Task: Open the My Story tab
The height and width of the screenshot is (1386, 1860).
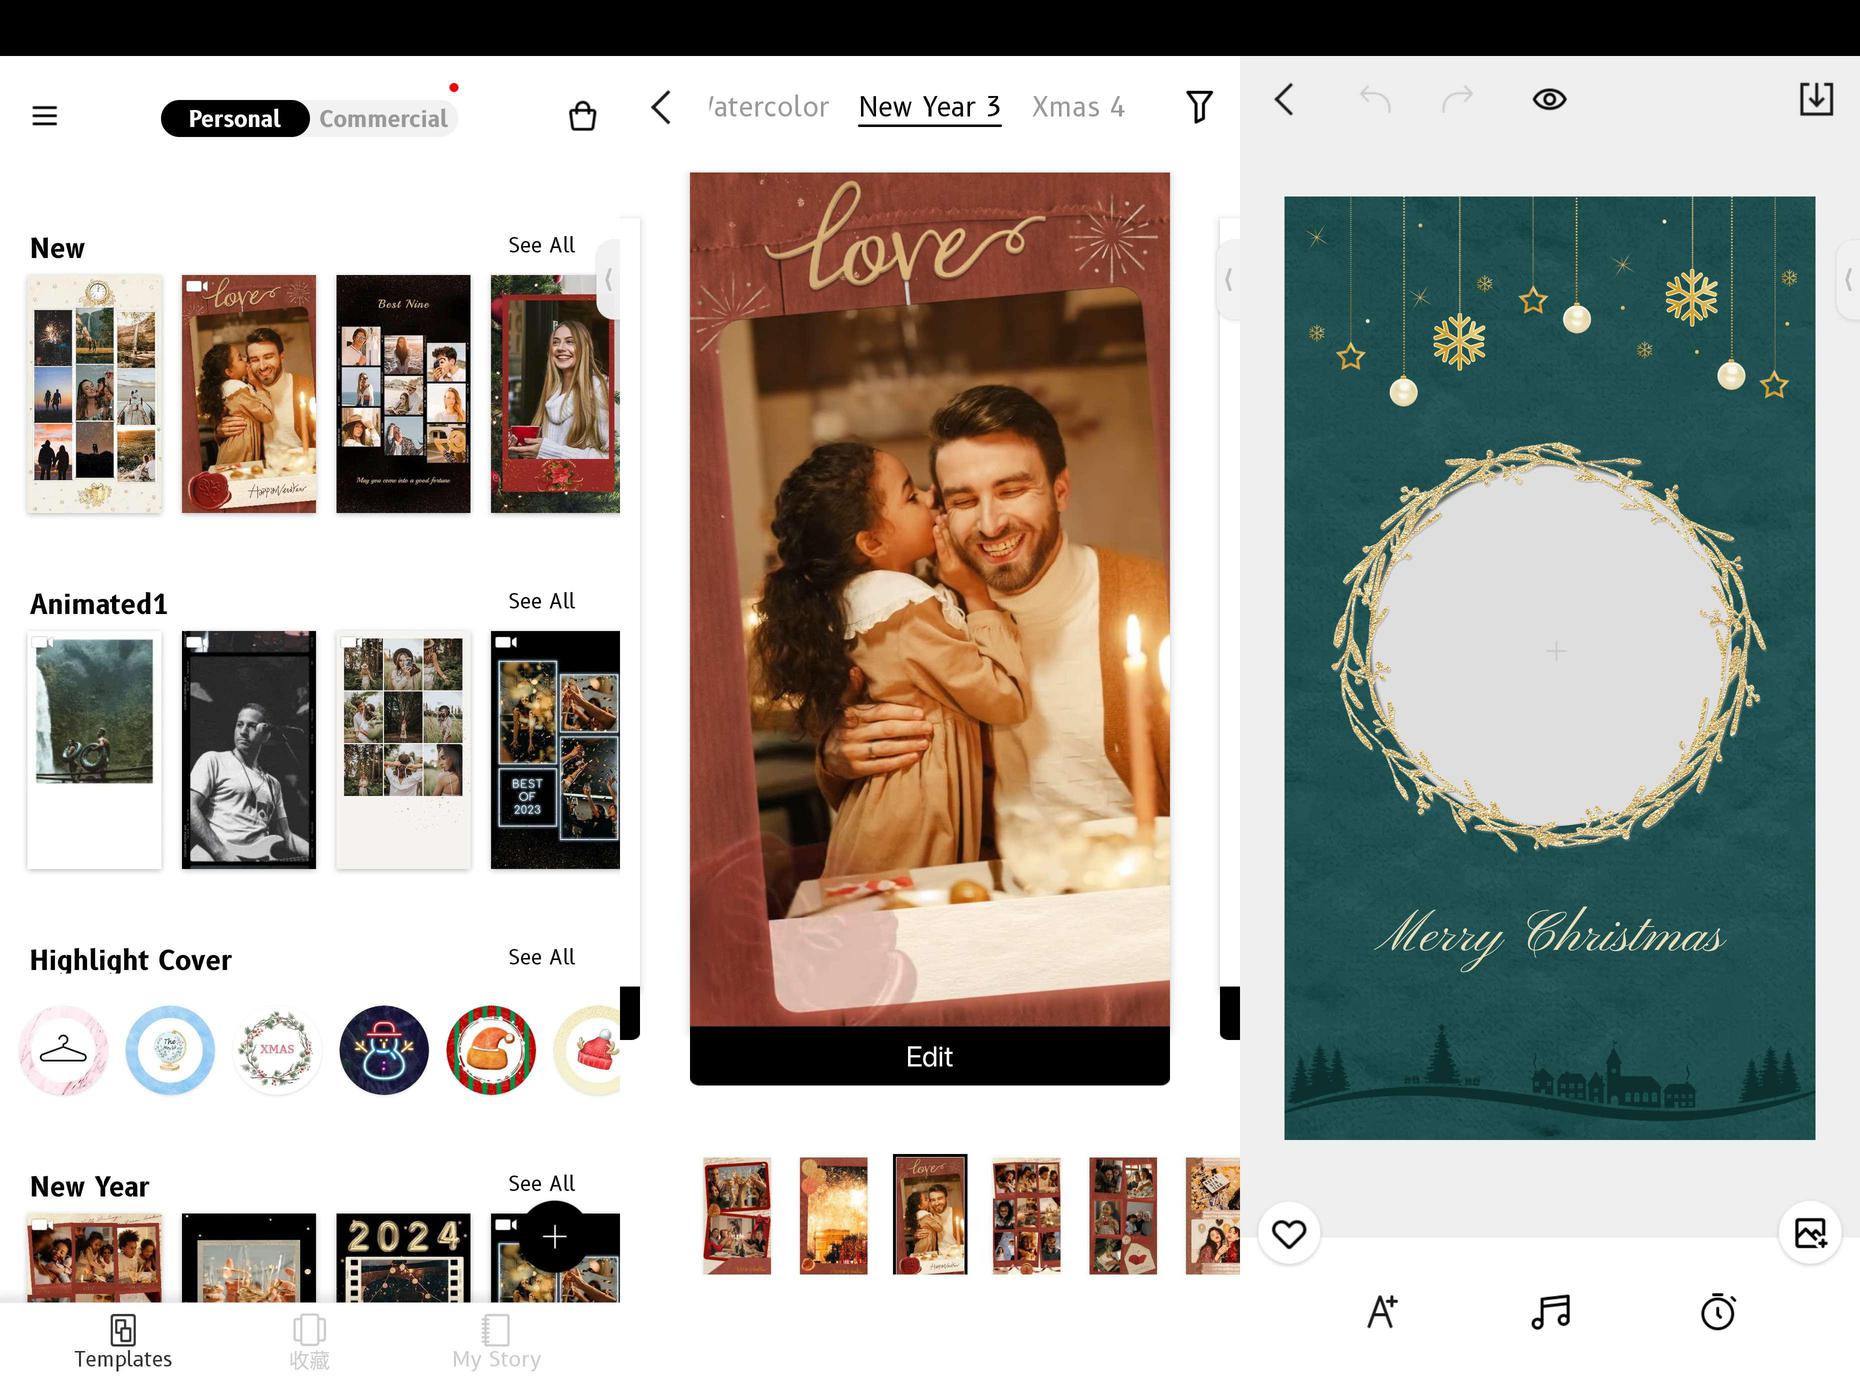Action: pyautogui.click(x=496, y=1341)
